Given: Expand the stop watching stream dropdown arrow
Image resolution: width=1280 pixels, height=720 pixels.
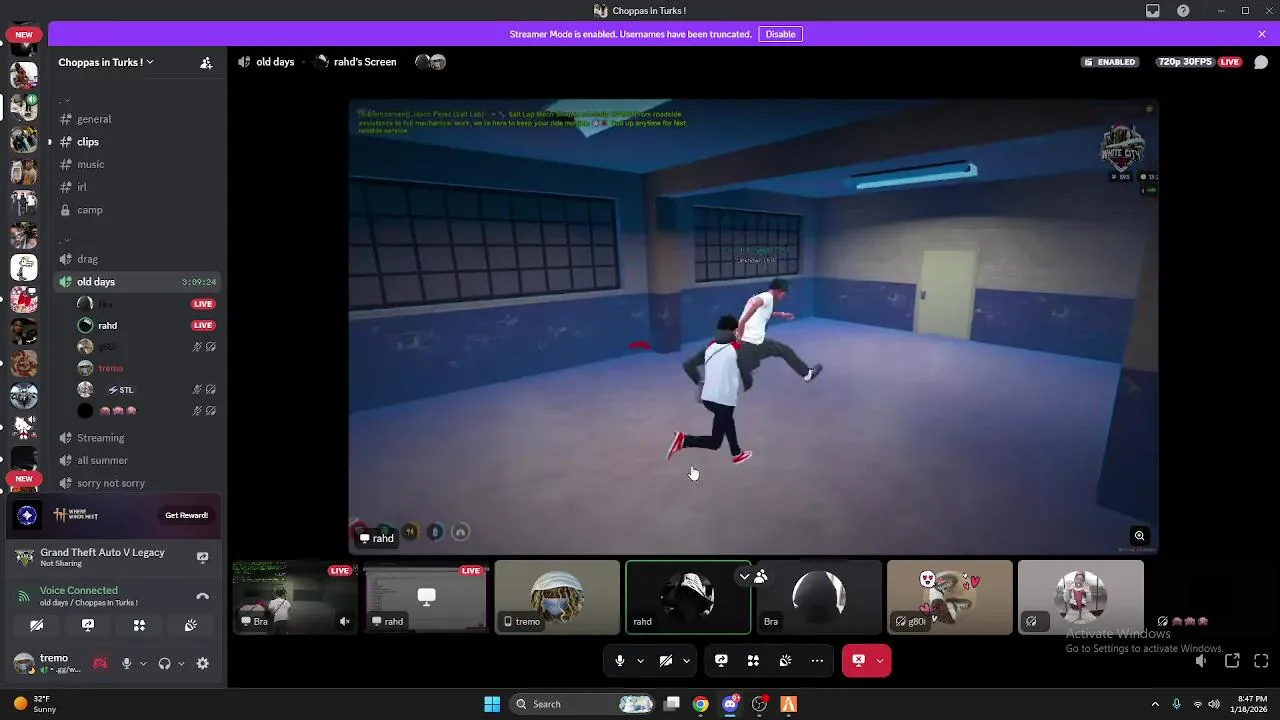Looking at the screenshot, I should pos(880,660).
